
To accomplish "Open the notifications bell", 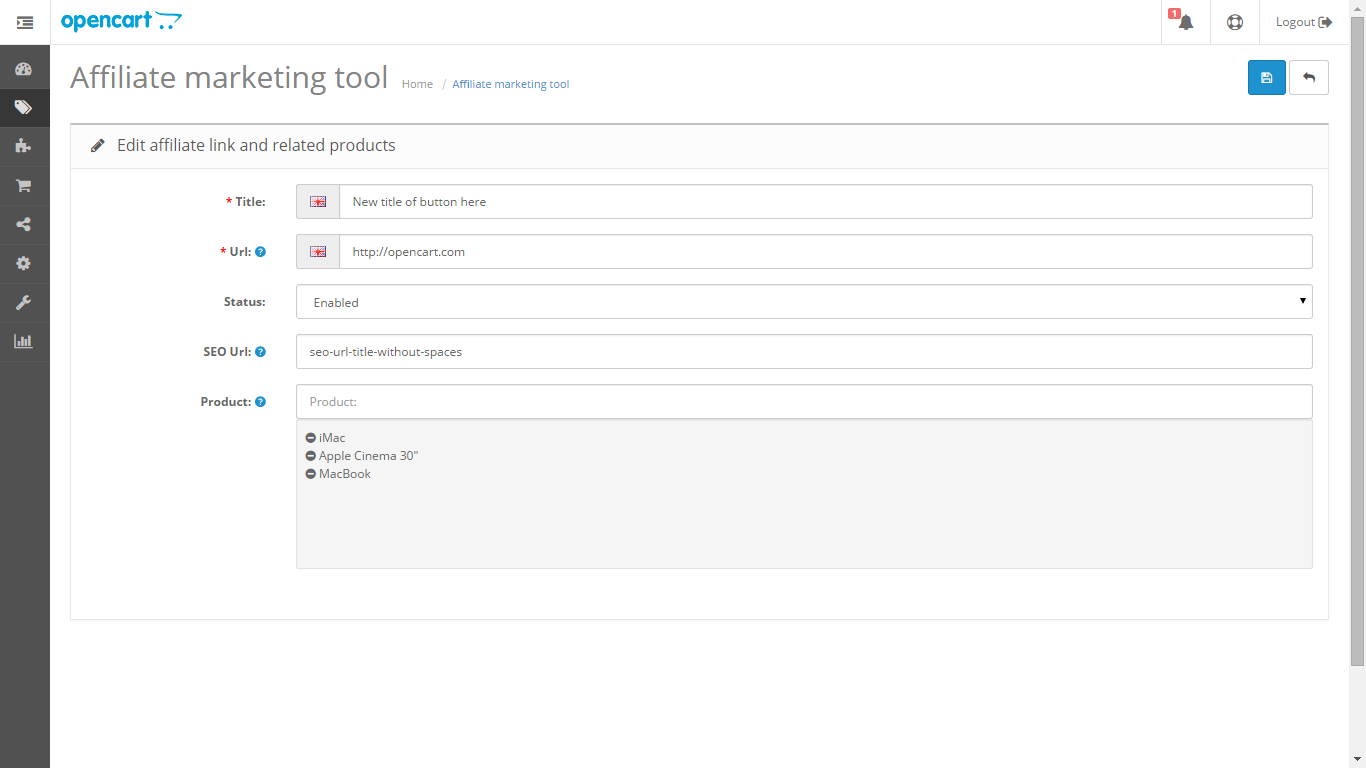I will tap(1185, 22).
